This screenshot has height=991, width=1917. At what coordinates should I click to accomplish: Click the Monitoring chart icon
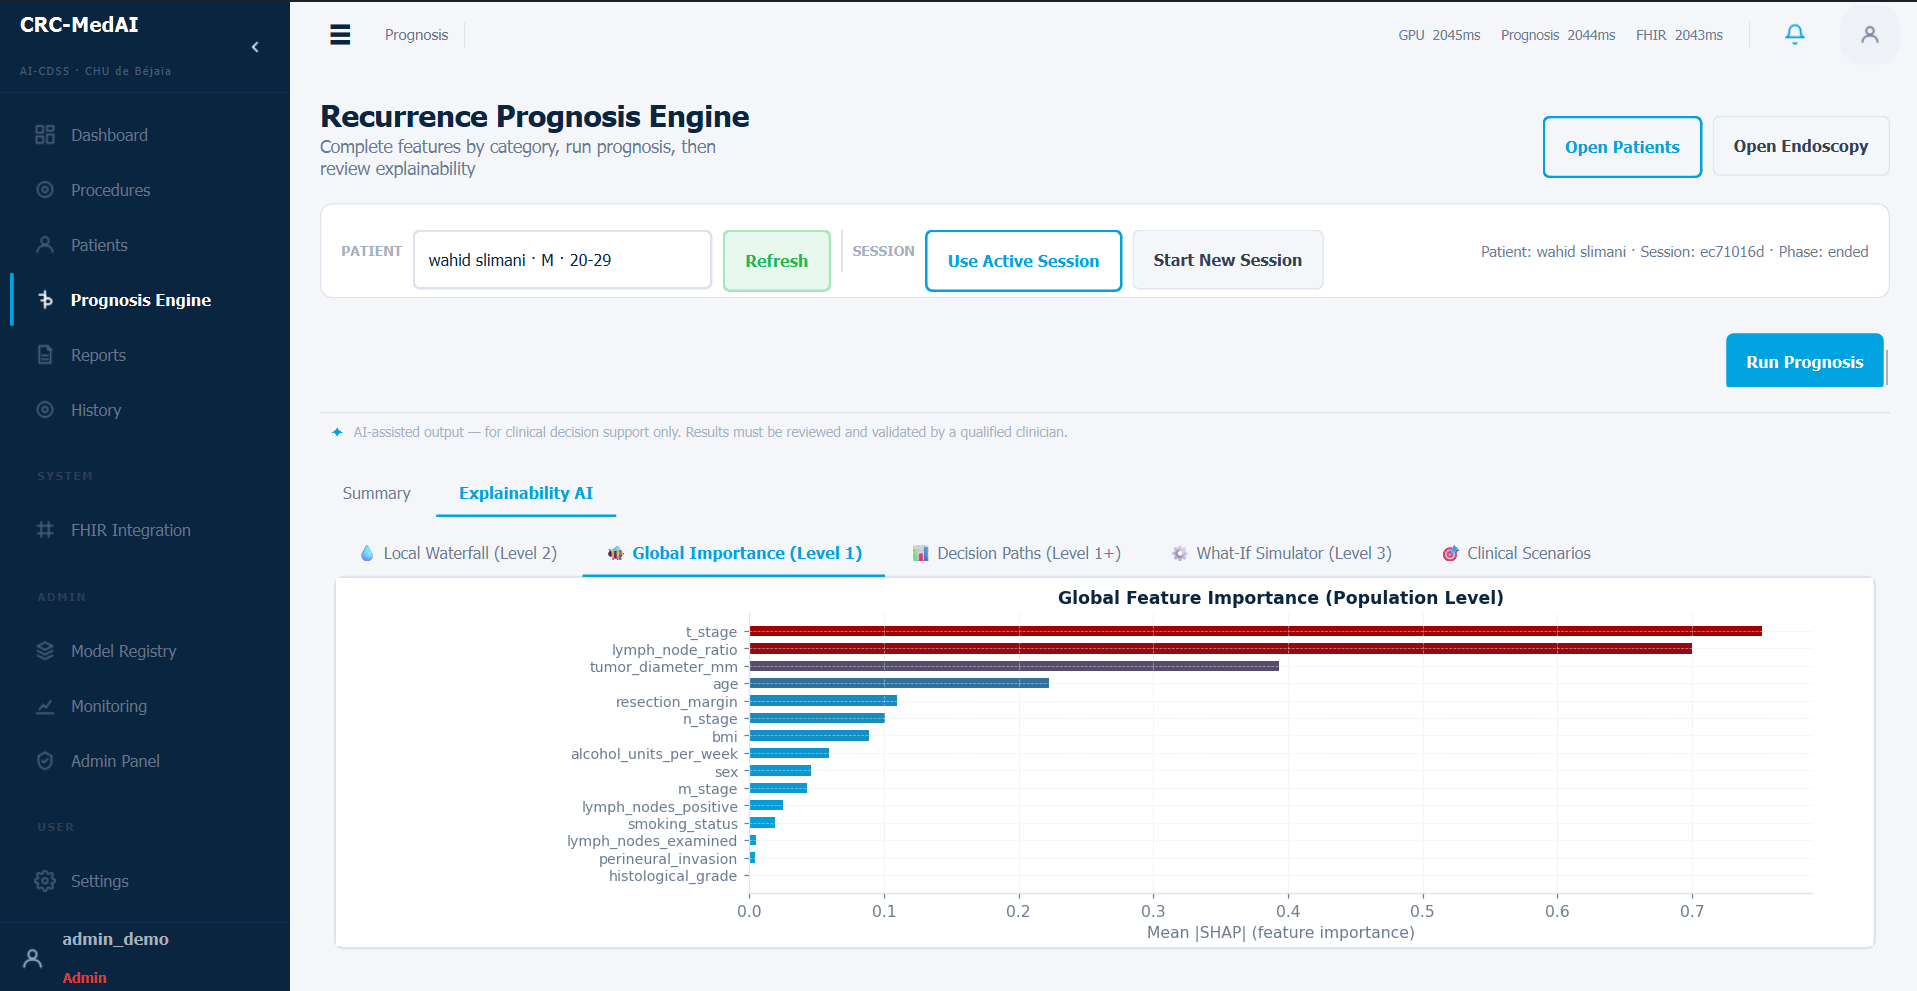coord(45,706)
